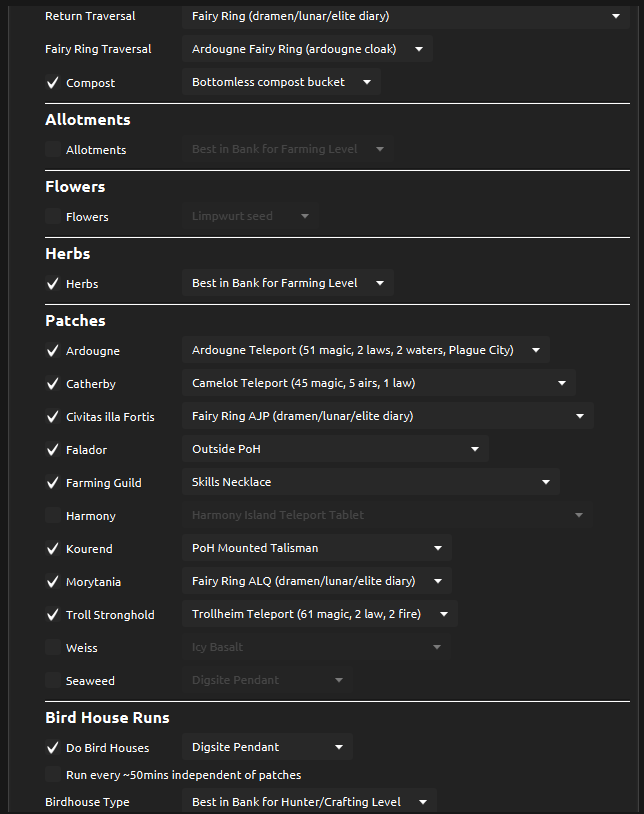The image size is (644, 814).
Task: Open the Birdhouse Type dropdown
Action: tap(309, 802)
